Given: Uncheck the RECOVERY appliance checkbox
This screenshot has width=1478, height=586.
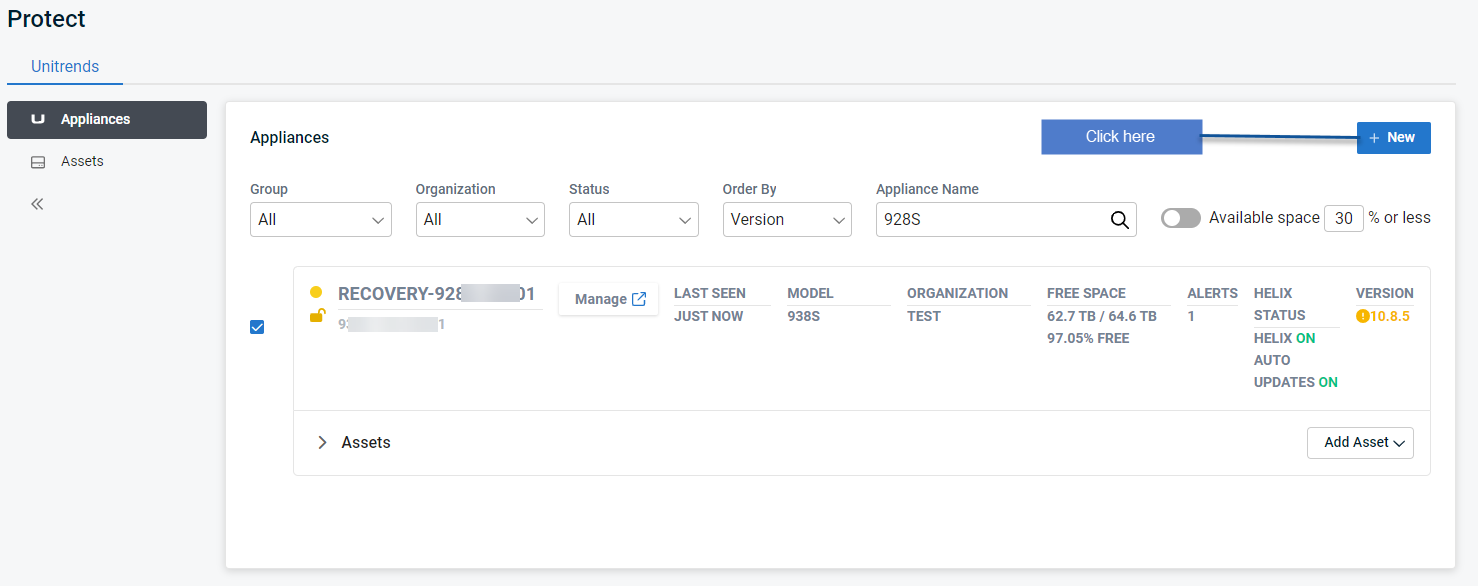Looking at the screenshot, I should (x=257, y=327).
